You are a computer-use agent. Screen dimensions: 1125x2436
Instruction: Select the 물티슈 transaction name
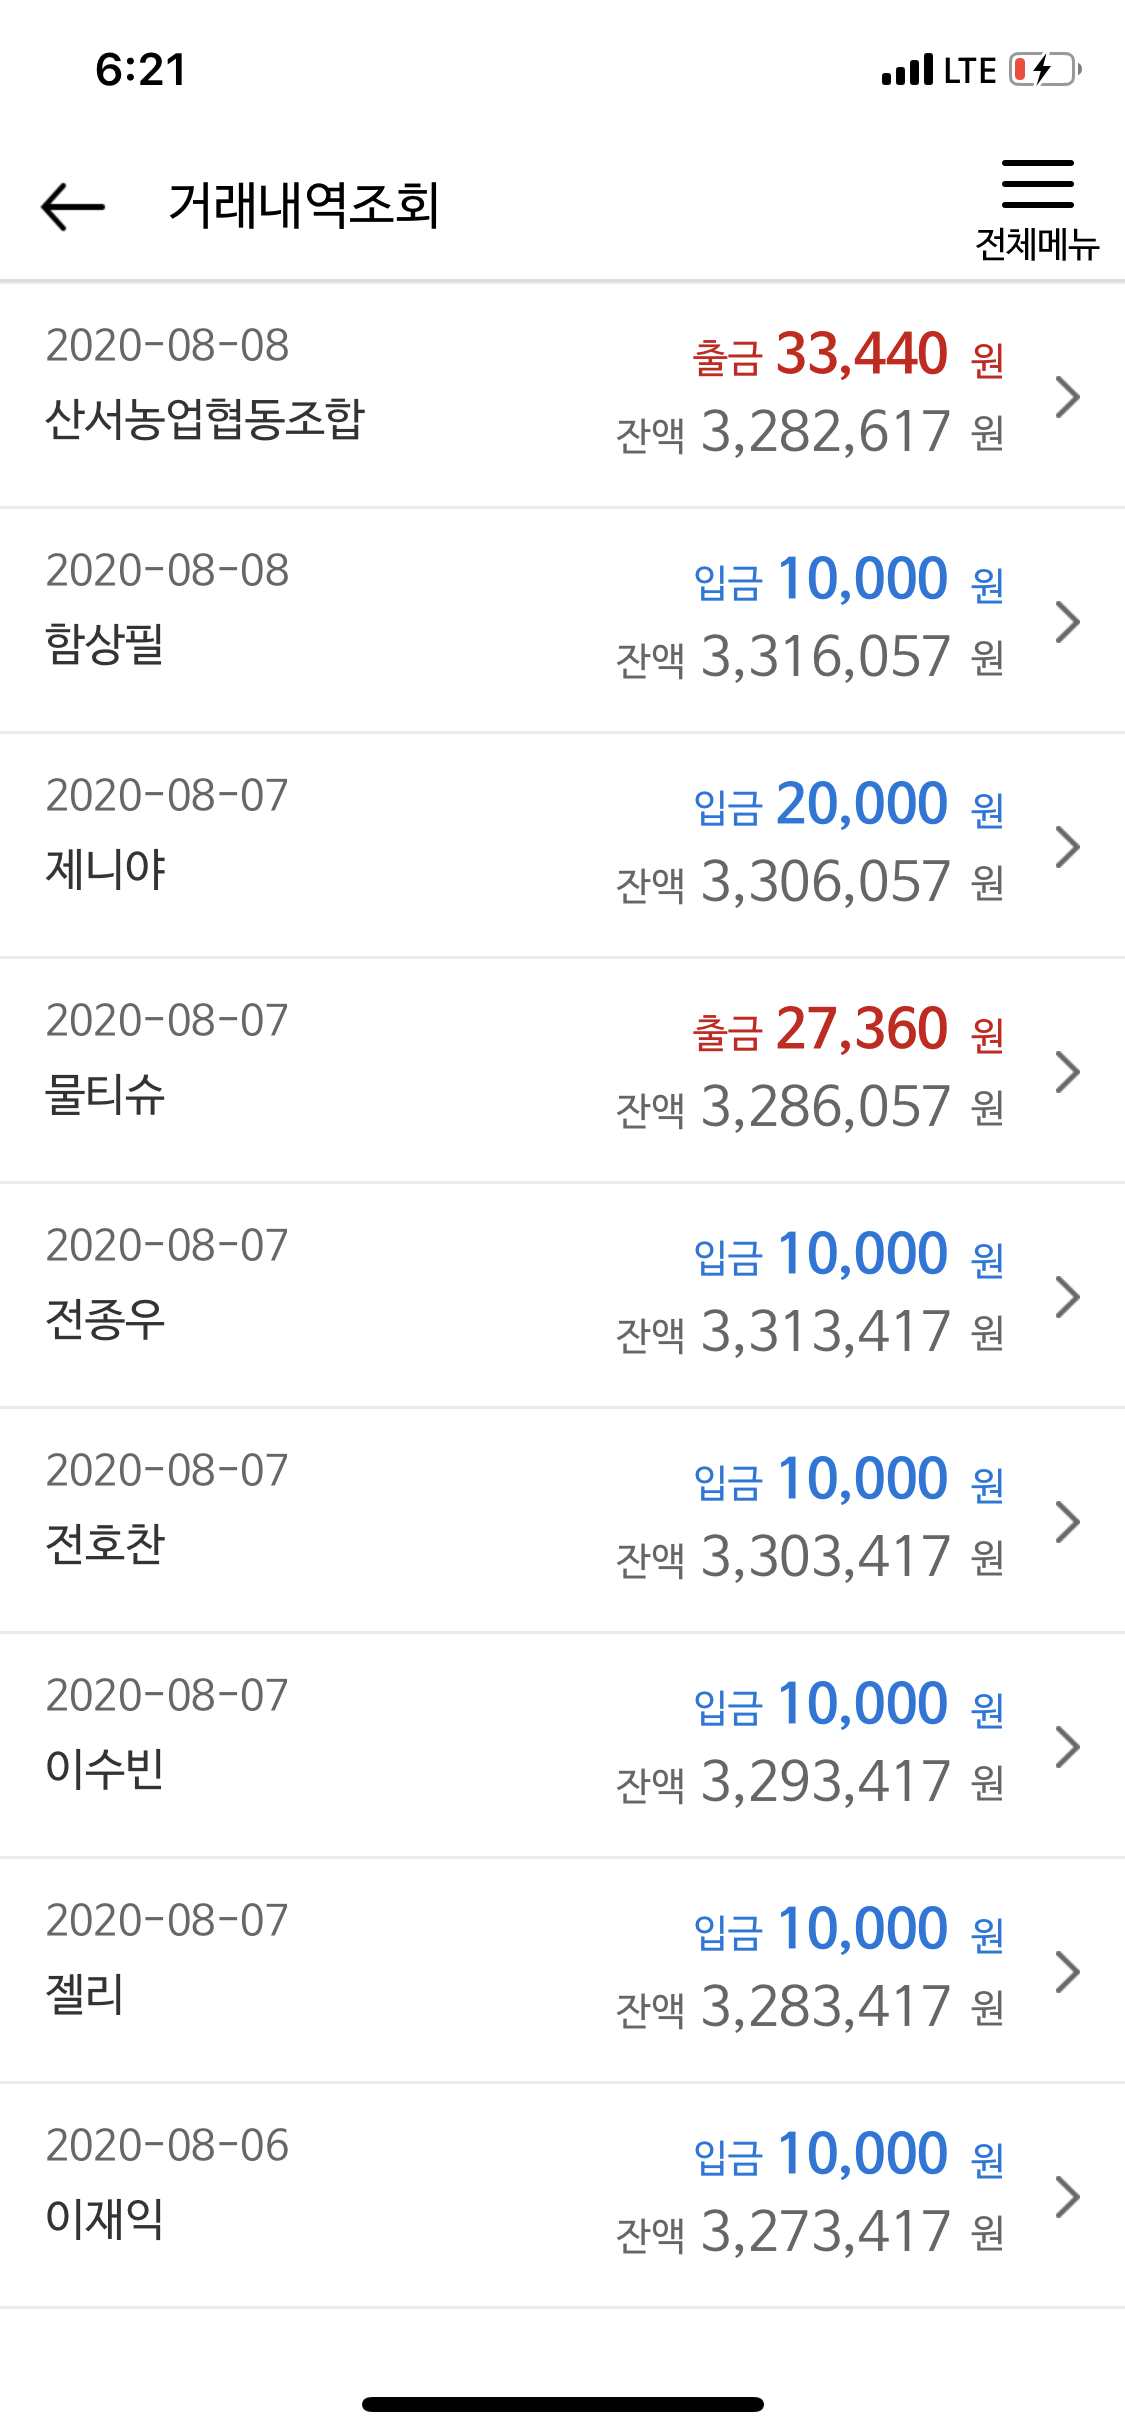pos(105,1094)
